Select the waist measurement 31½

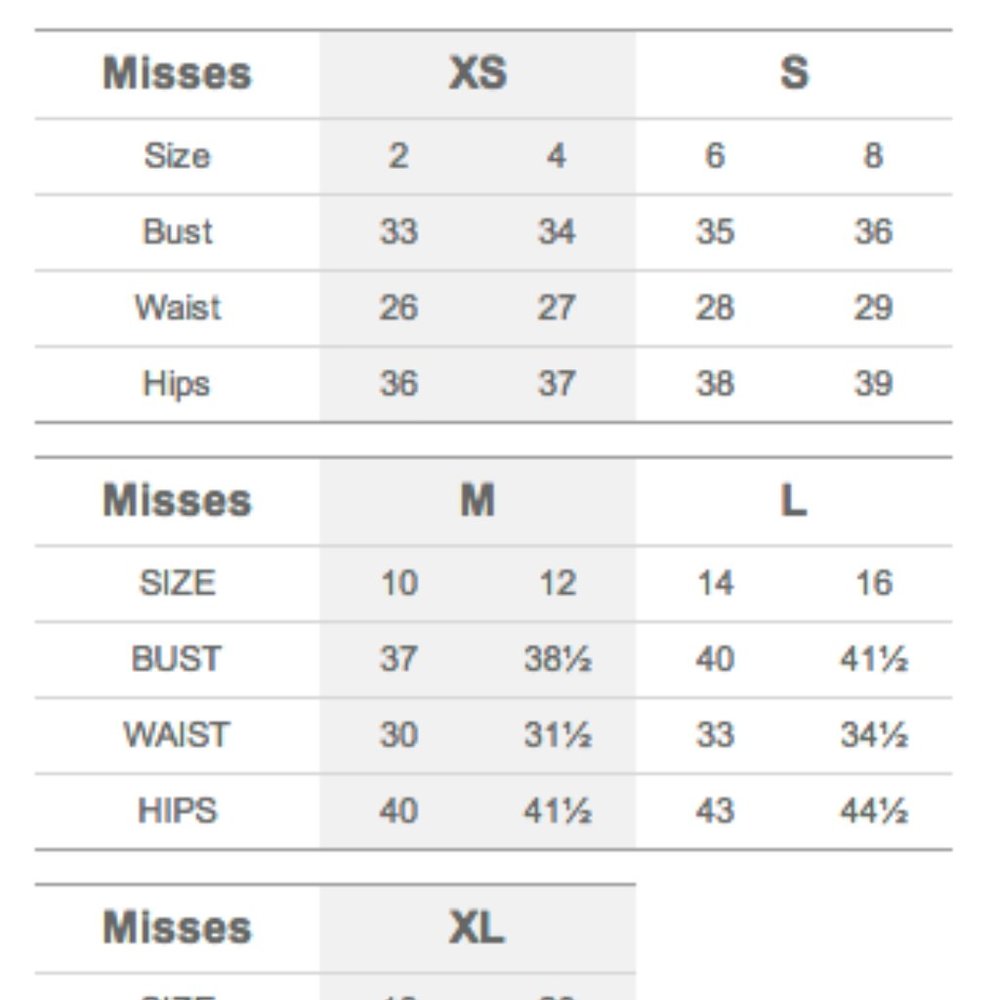pyautogui.click(x=557, y=735)
